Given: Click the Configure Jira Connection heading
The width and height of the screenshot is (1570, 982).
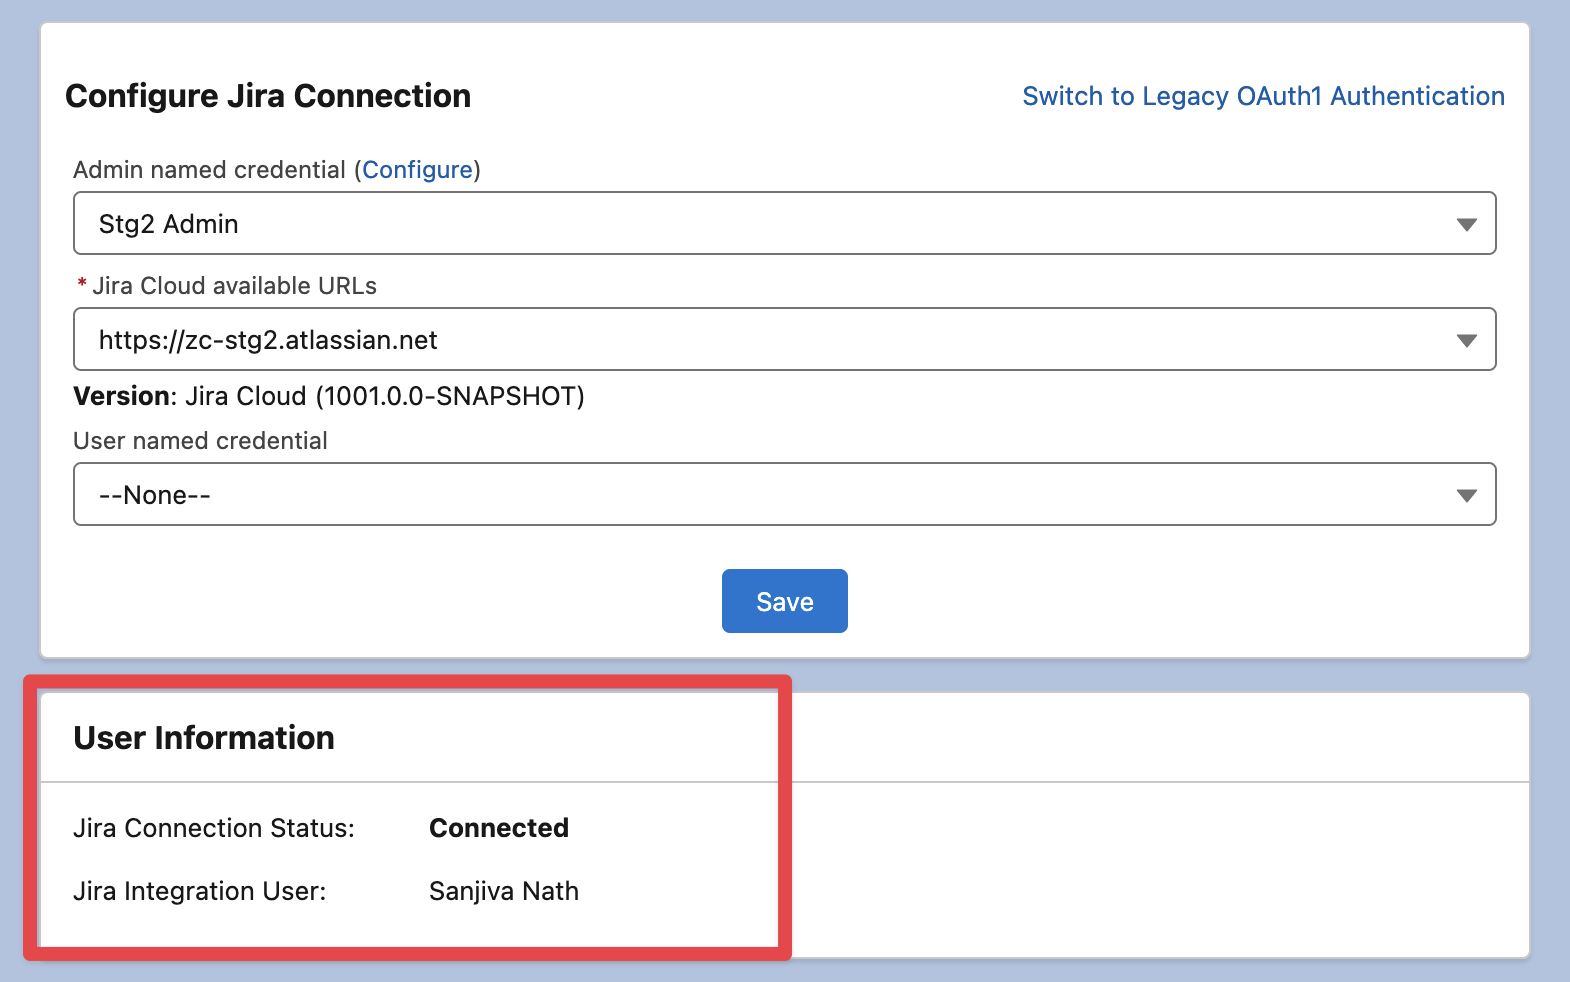Looking at the screenshot, I should (268, 96).
